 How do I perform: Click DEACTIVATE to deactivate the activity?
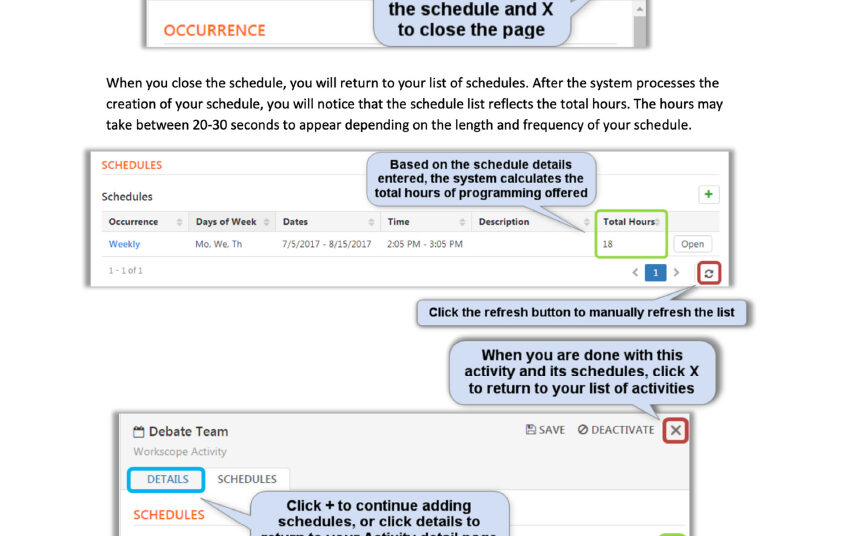click(616, 430)
